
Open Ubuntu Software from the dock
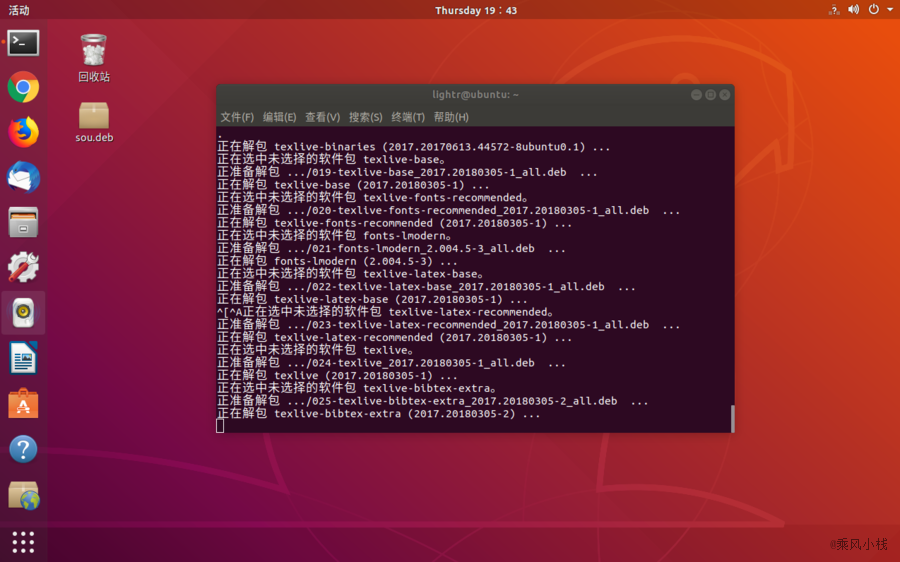[23, 404]
